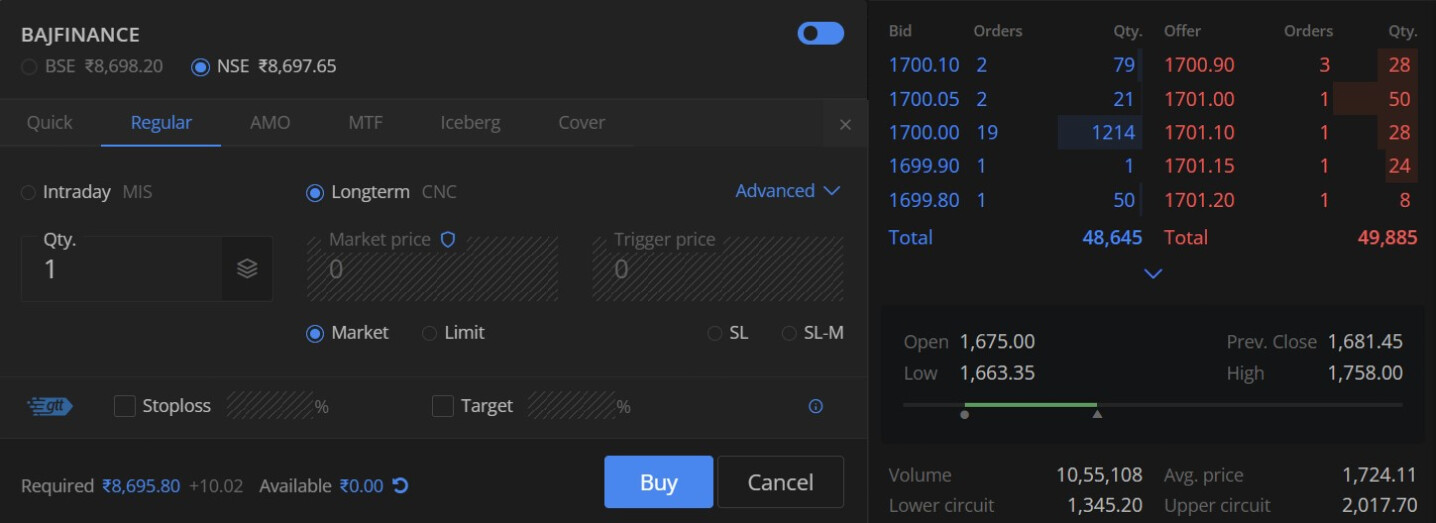
Task: Select SL-M order type
Action: [x=789, y=333]
